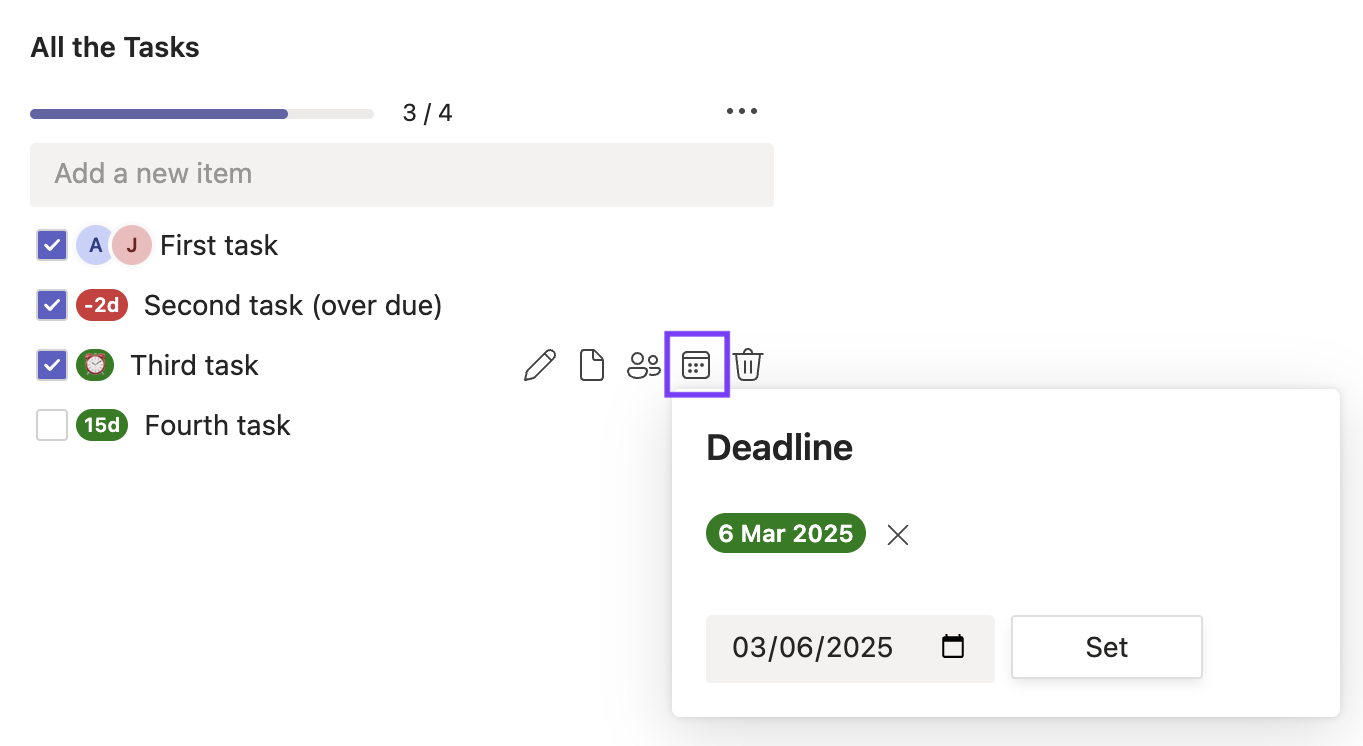Screen dimensions: 1363x746
Task: Click the pencil edit icon on Third task
Action: [x=540, y=366]
